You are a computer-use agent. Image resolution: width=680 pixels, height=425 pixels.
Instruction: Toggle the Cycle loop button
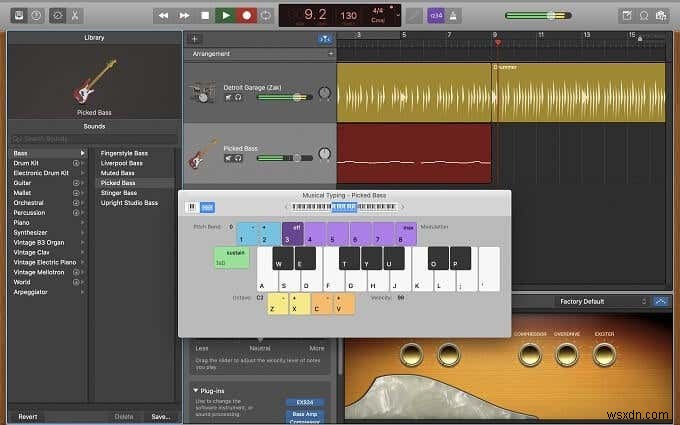click(266, 16)
